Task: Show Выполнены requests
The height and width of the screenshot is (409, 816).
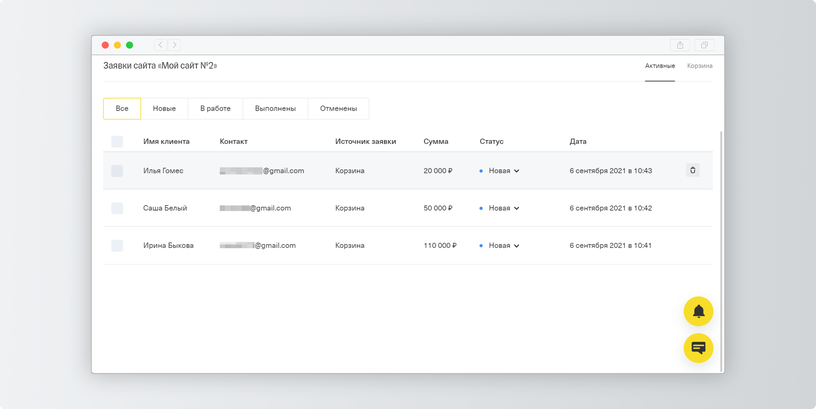Action: click(275, 109)
